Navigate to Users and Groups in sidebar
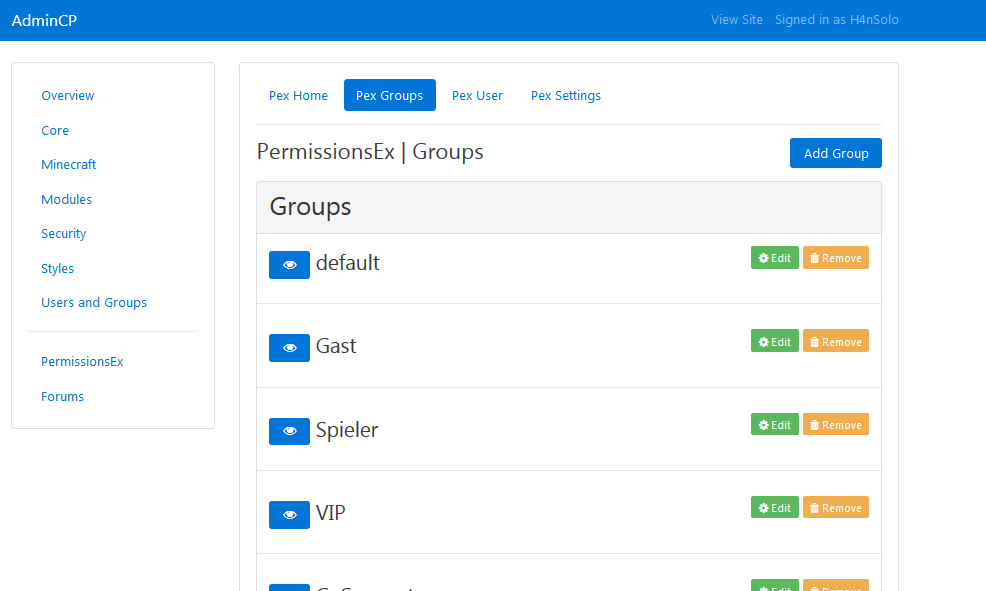Viewport: 986px width, 591px height. 94,303
